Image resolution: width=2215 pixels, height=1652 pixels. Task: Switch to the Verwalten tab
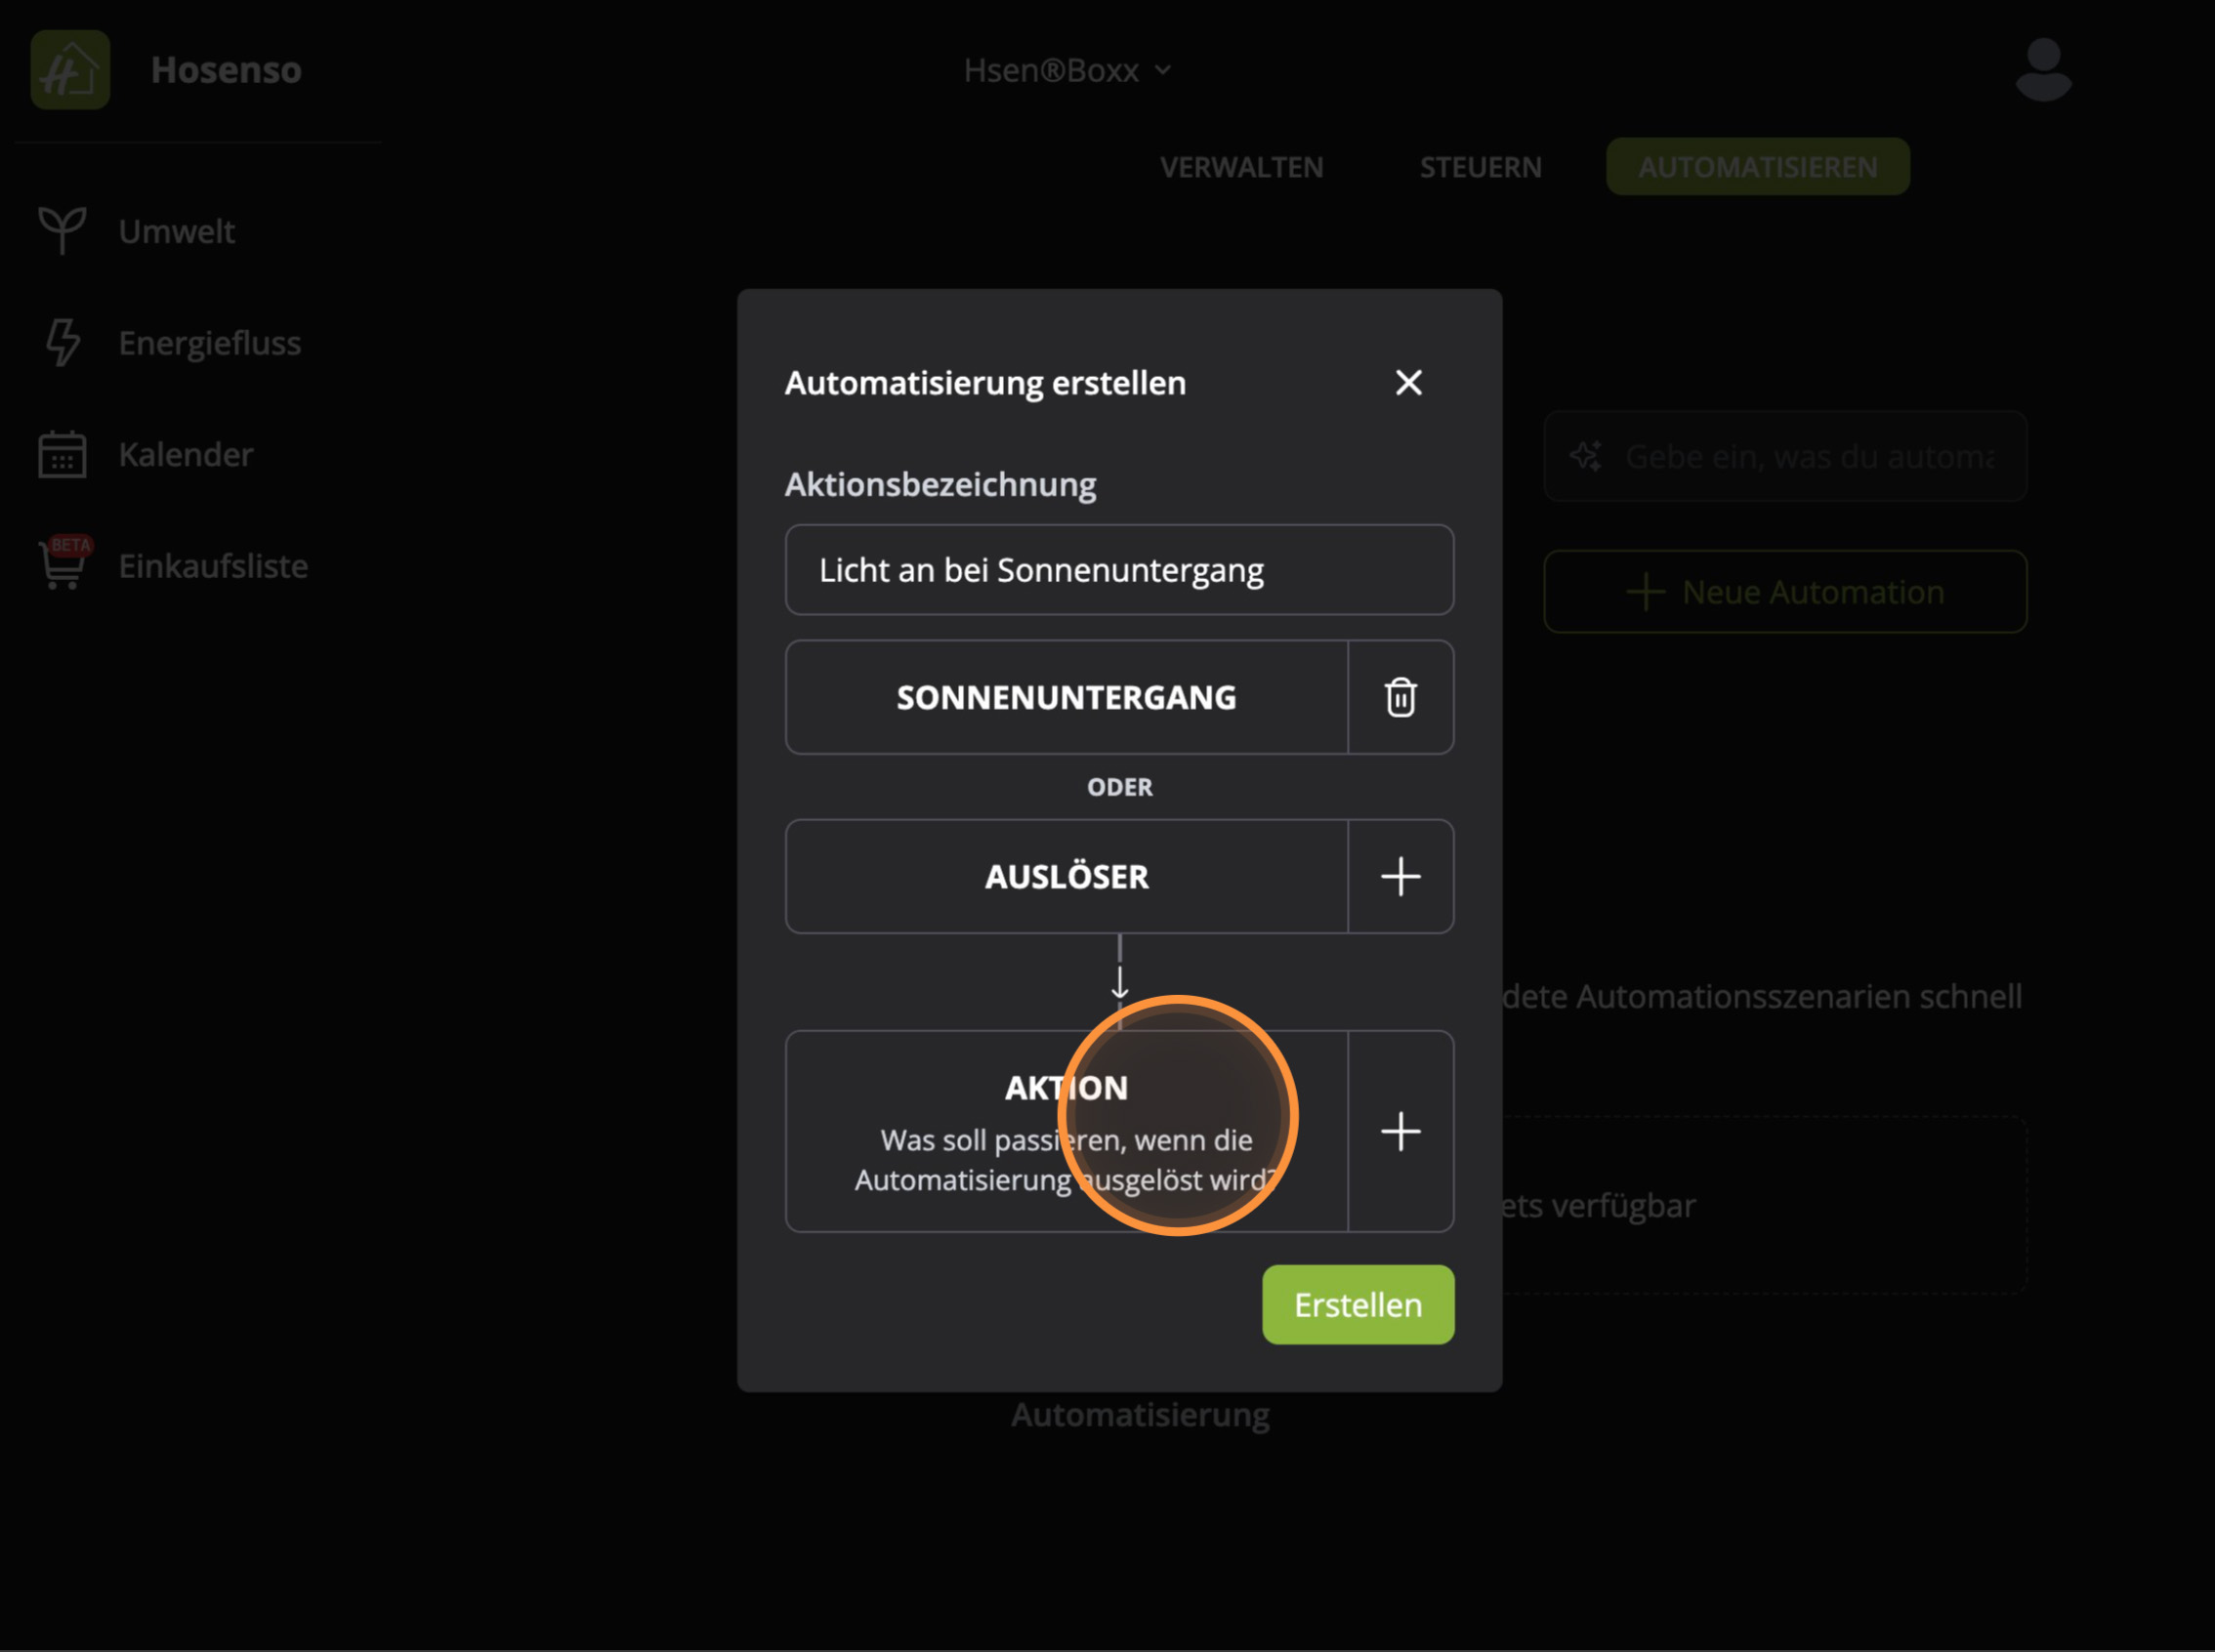1241,167
